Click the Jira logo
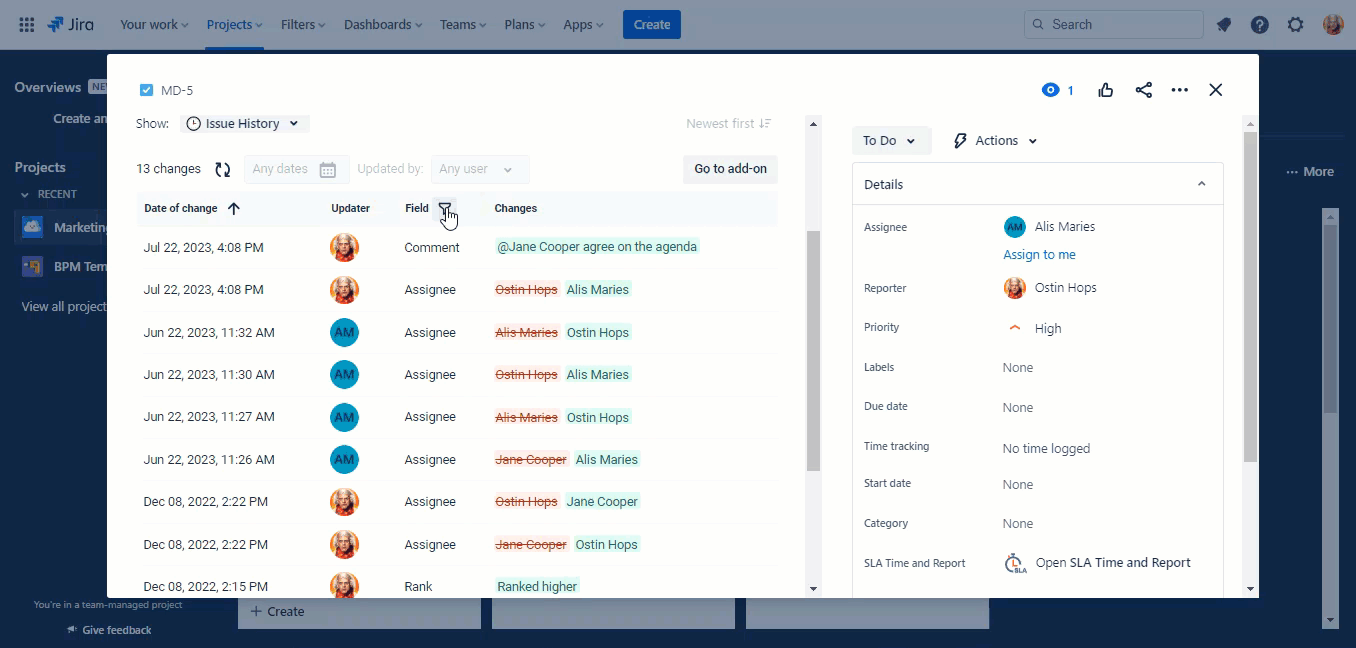 [70, 24]
